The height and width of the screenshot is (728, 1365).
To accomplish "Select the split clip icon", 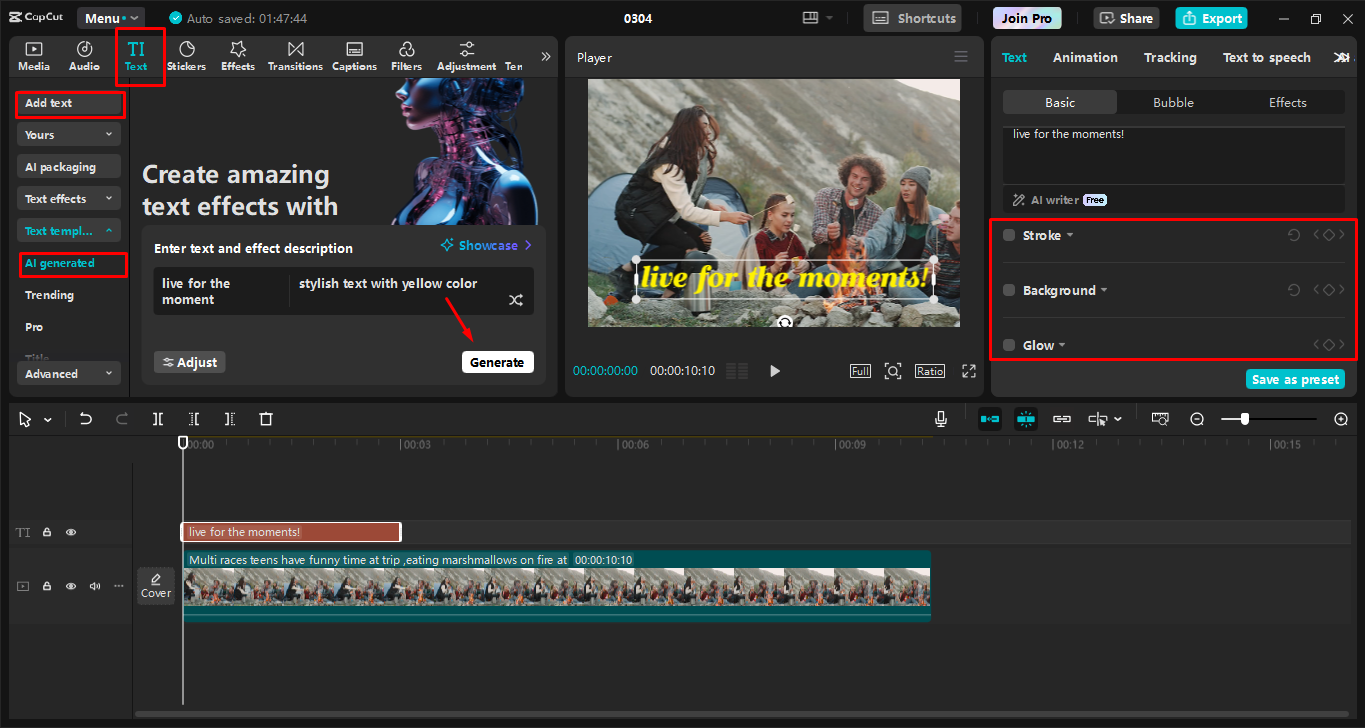I will [157, 419].
